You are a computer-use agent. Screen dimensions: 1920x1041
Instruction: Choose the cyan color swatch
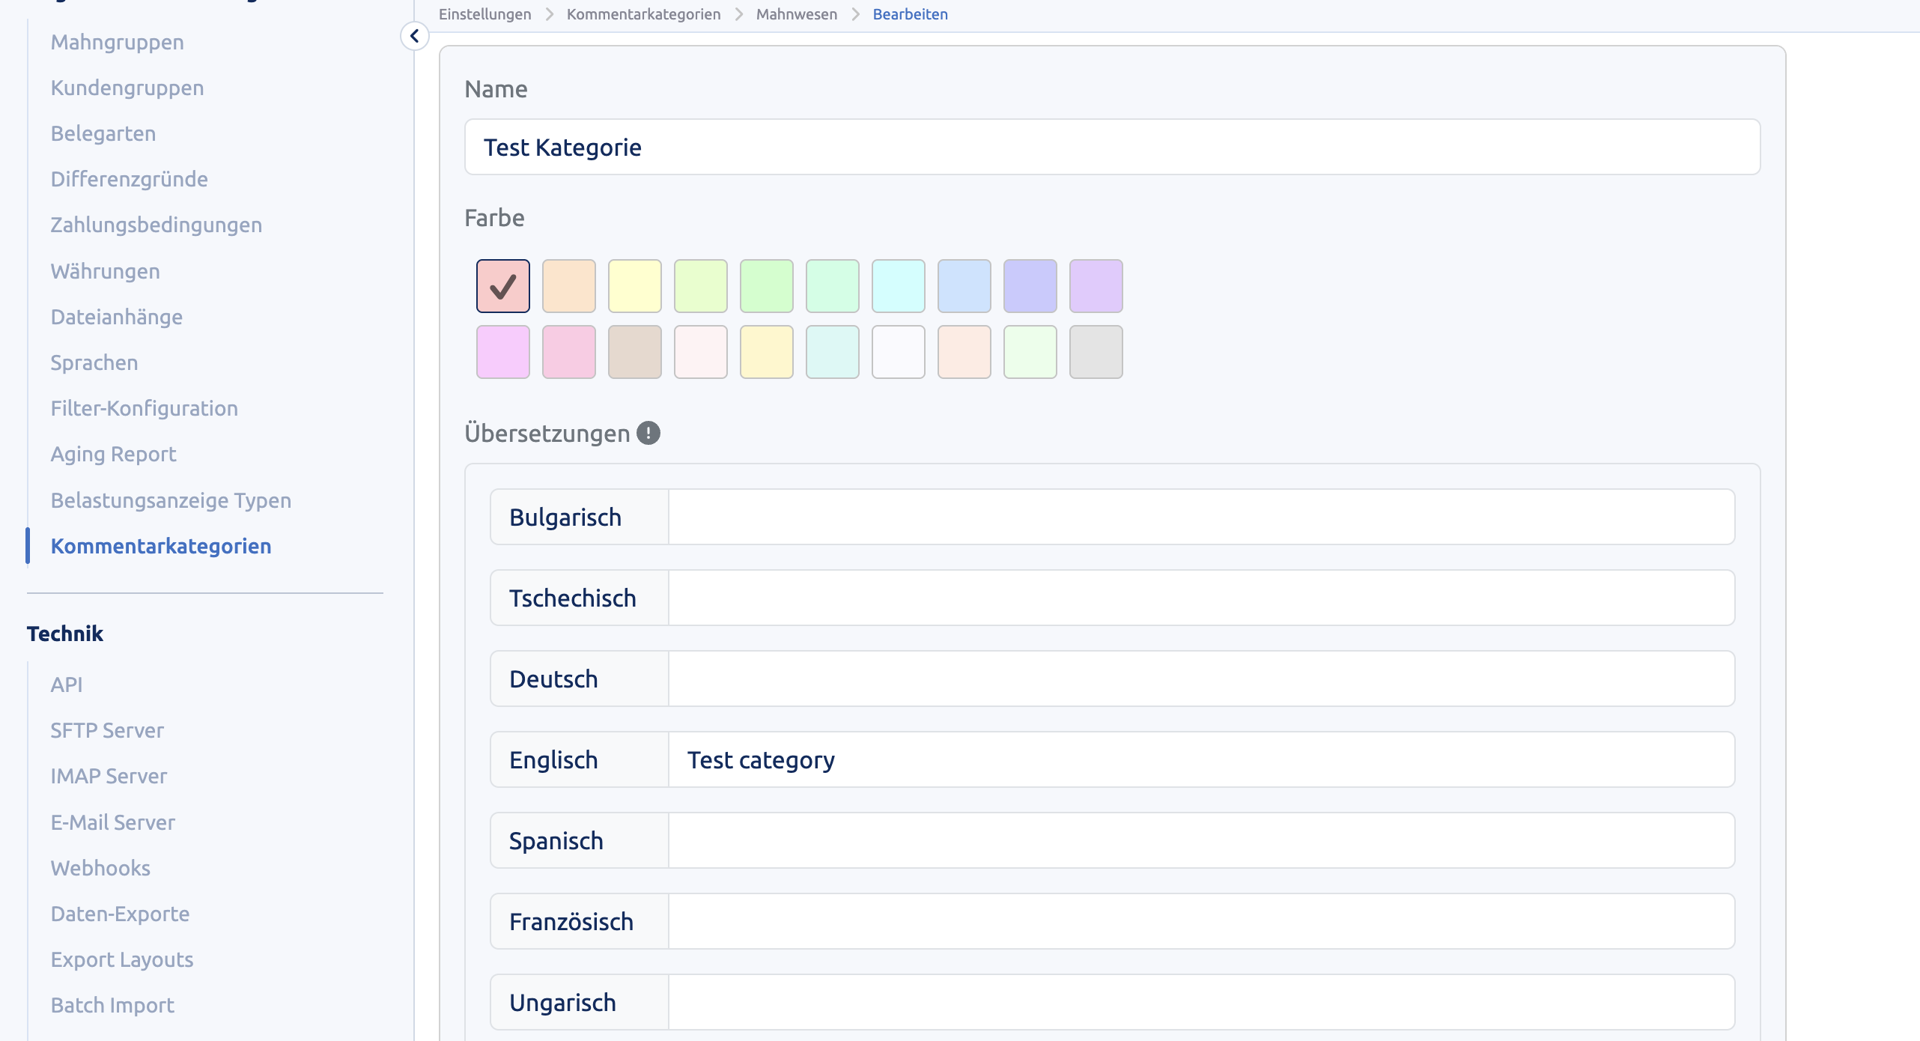898,286
